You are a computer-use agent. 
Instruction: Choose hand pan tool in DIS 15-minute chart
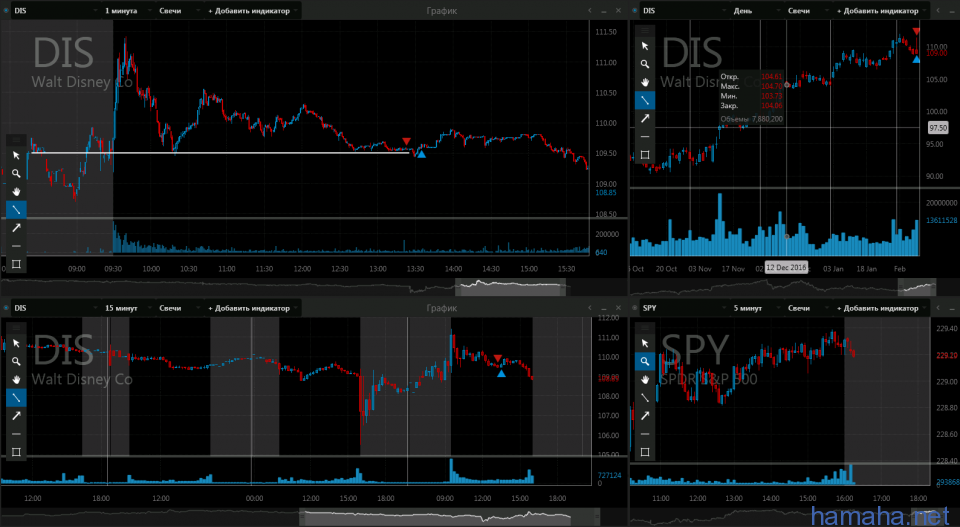point(17,379)
